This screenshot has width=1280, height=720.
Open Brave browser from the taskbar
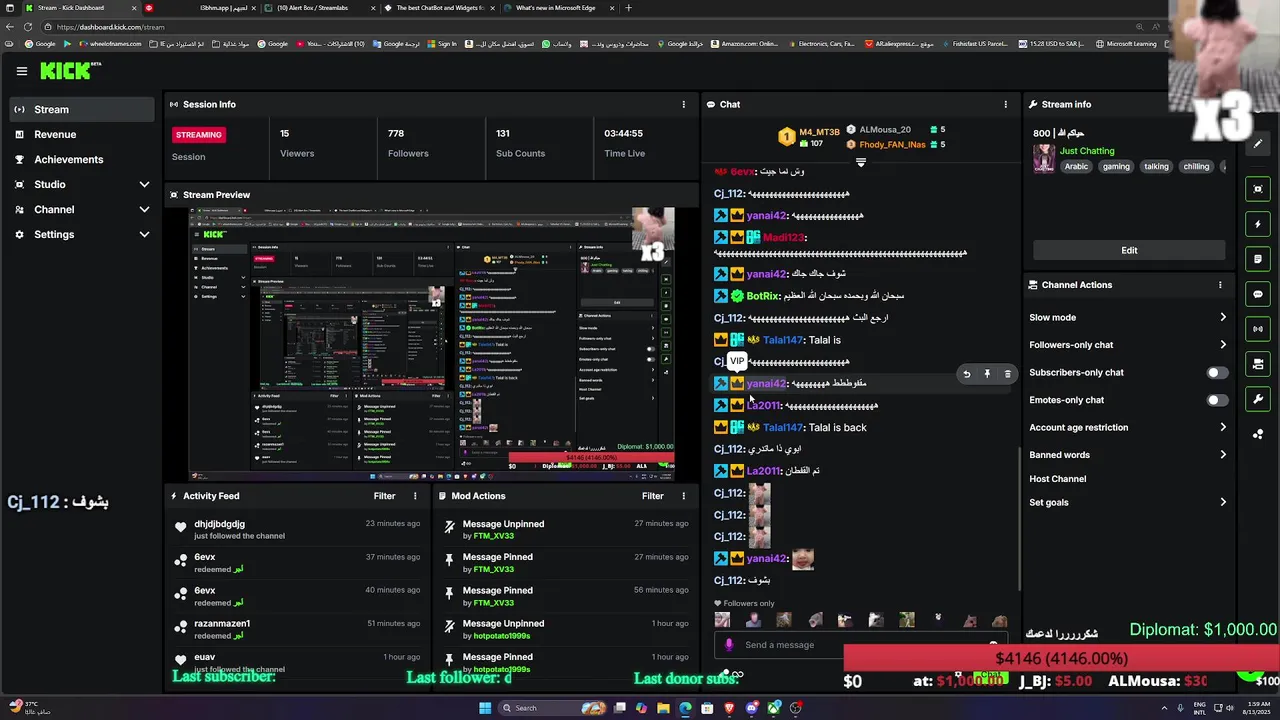click(x=729, y=708)
